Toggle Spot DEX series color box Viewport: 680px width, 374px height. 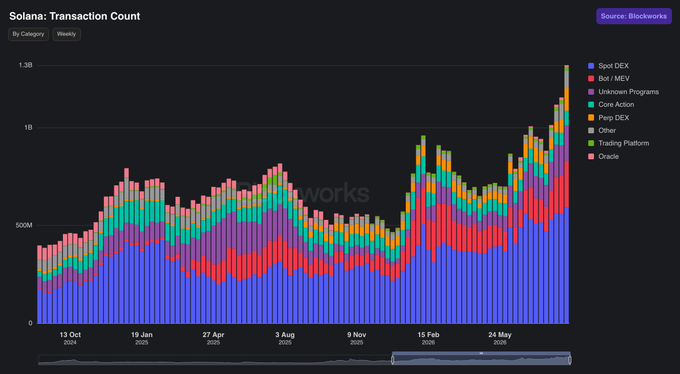click(591, 66)
